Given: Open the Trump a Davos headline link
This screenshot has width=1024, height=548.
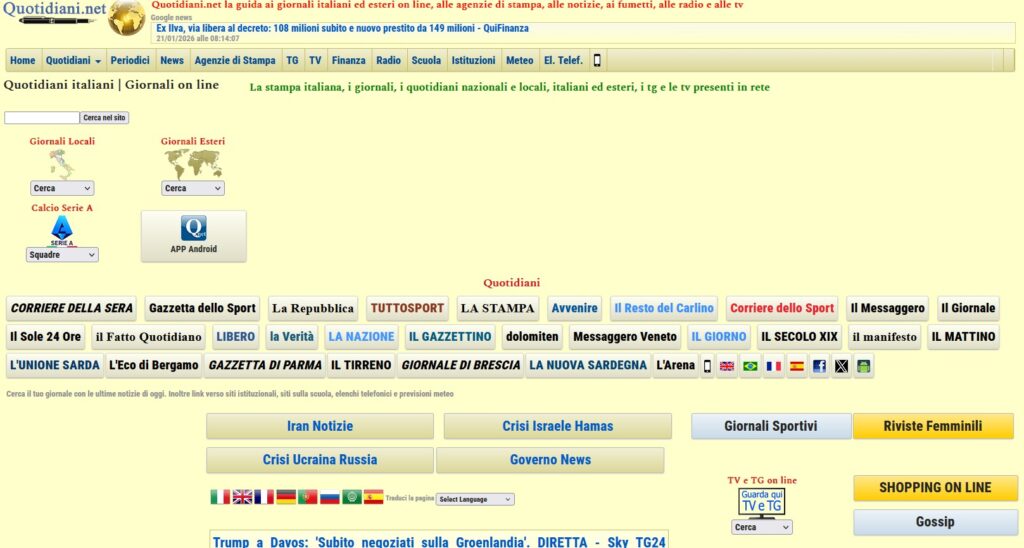Looking at the screenshot, I should 440,542.
